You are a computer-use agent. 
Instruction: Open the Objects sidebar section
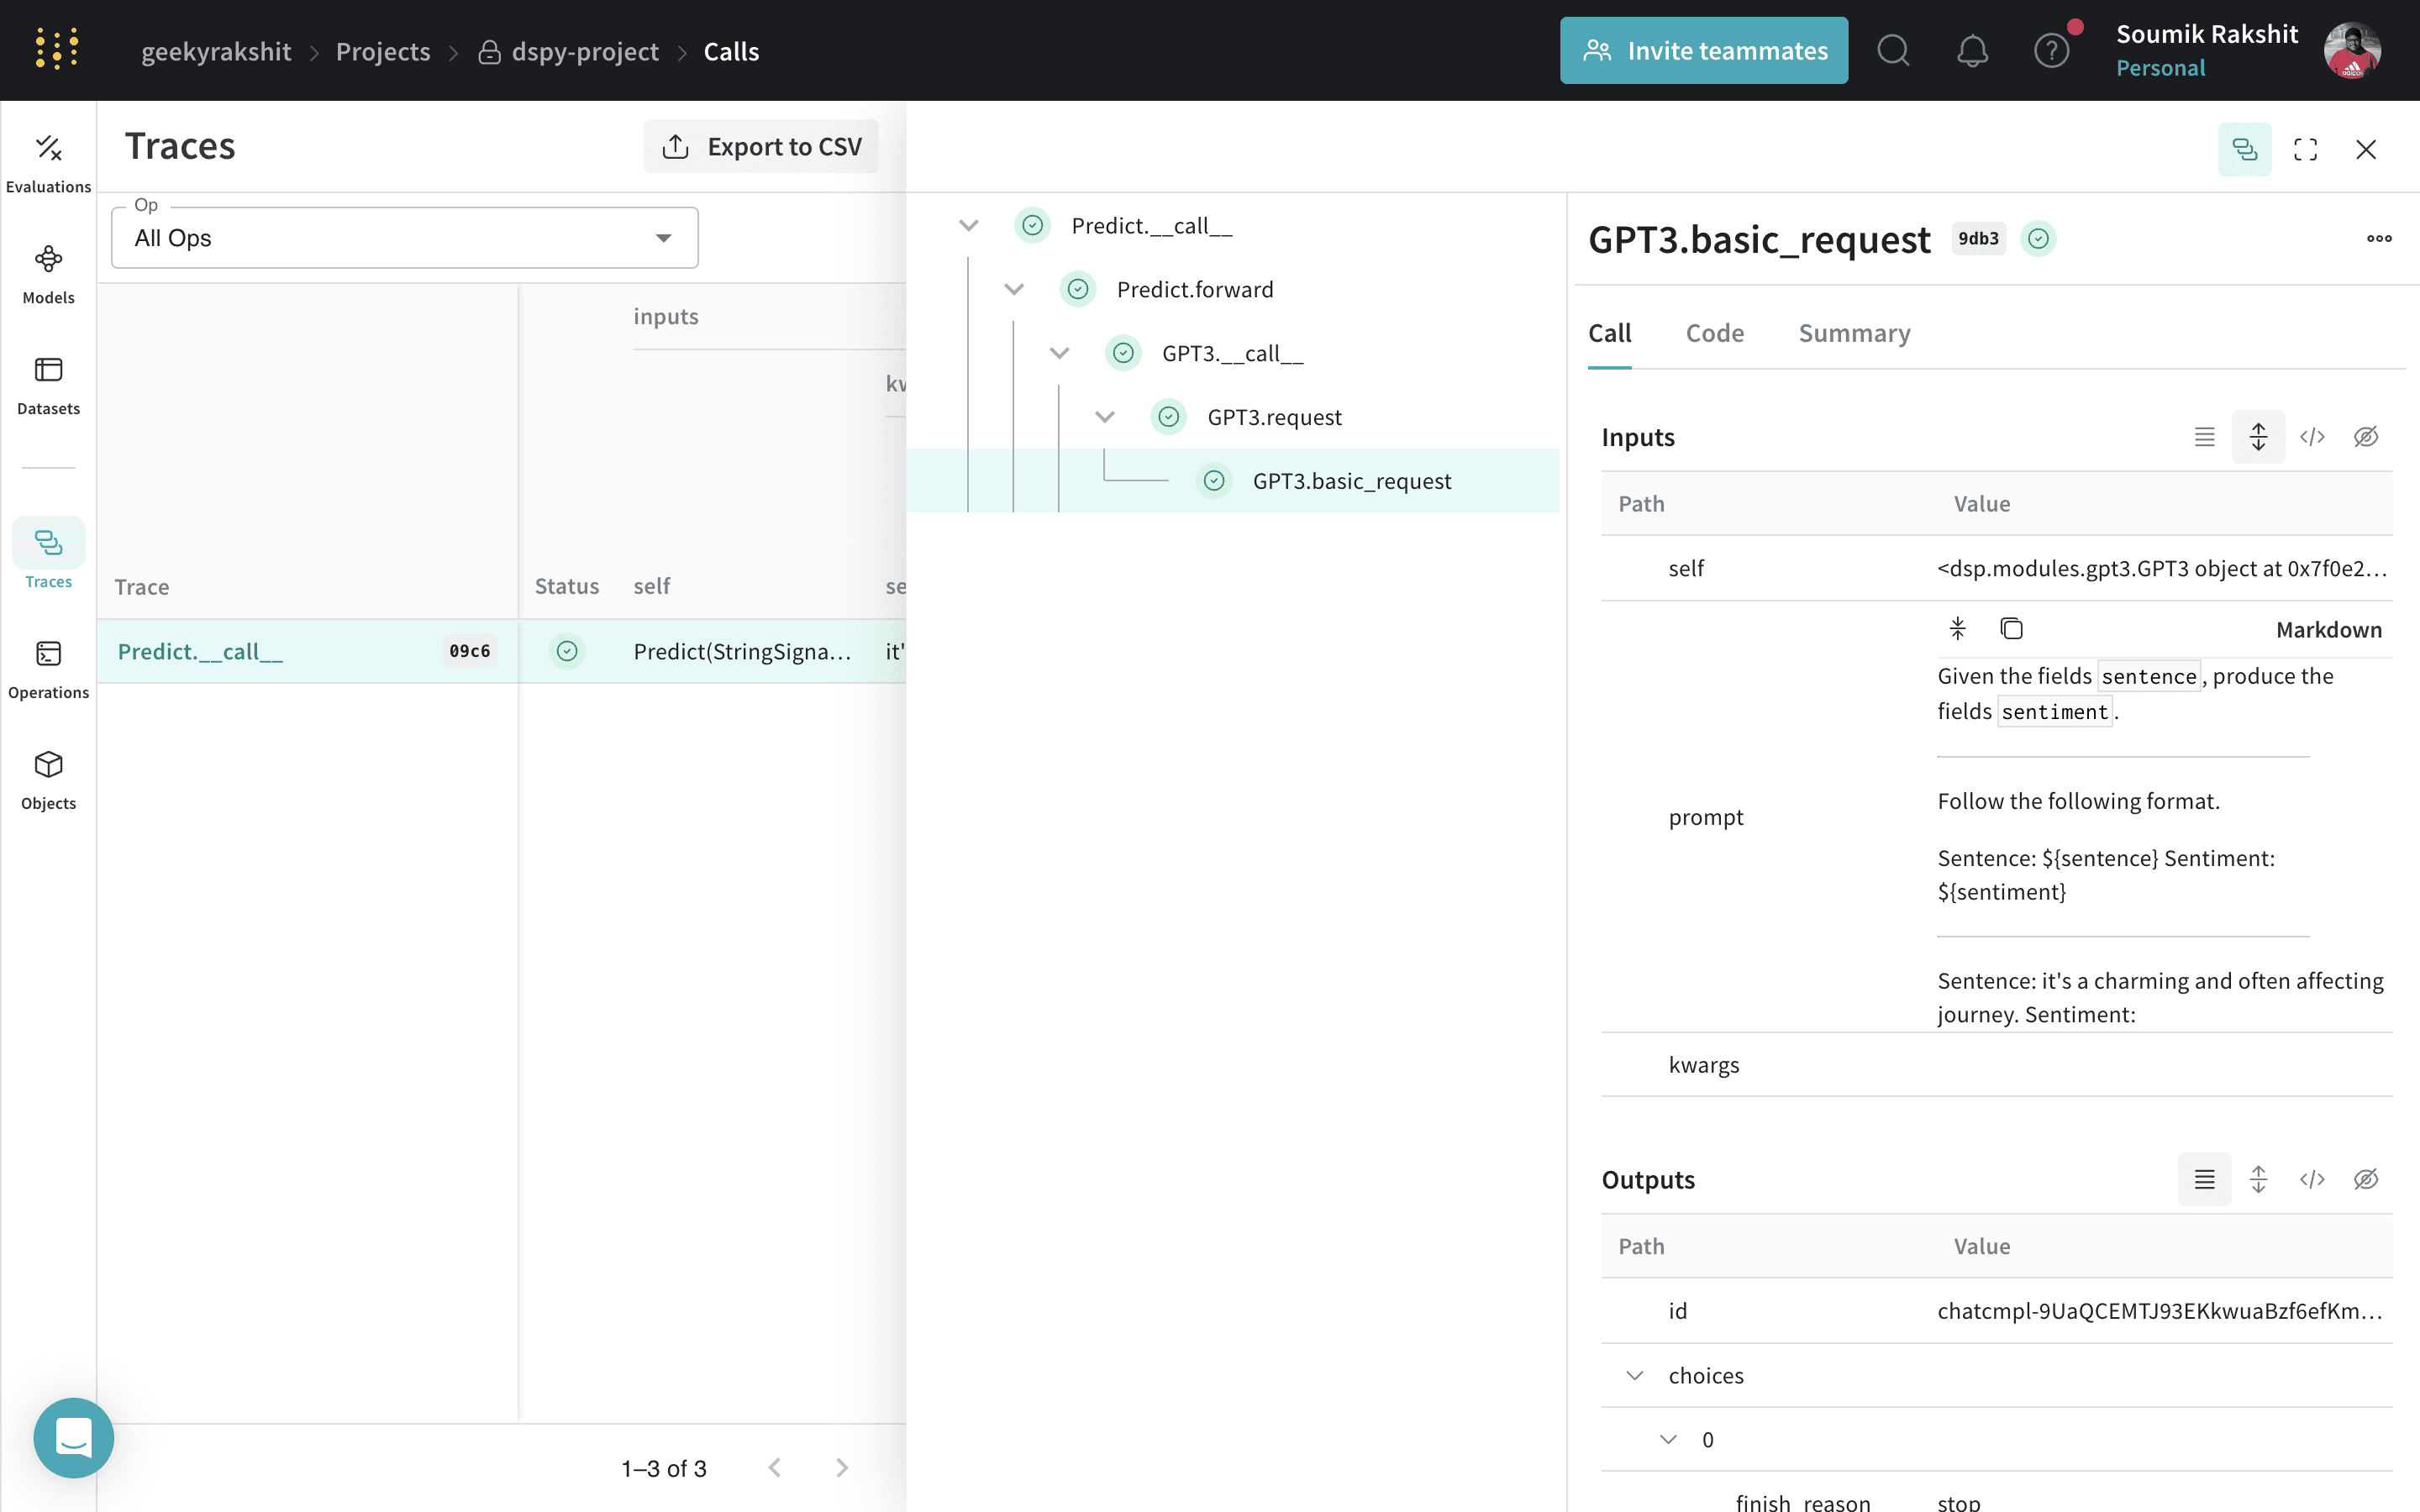coord(48,781)
